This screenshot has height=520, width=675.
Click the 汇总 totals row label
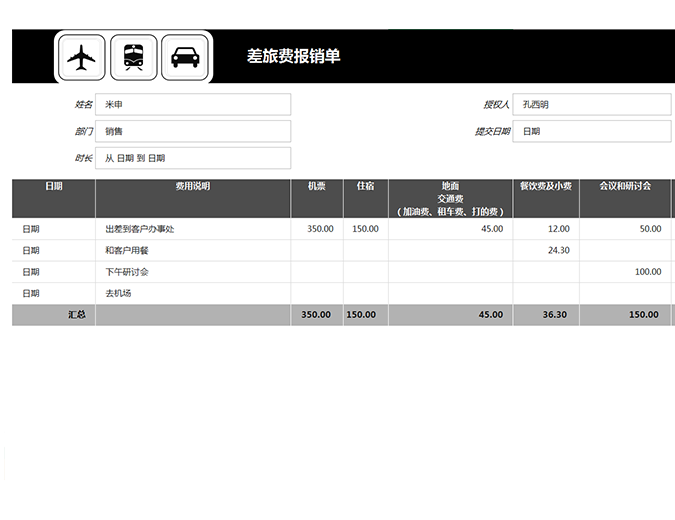coord(54,315)
